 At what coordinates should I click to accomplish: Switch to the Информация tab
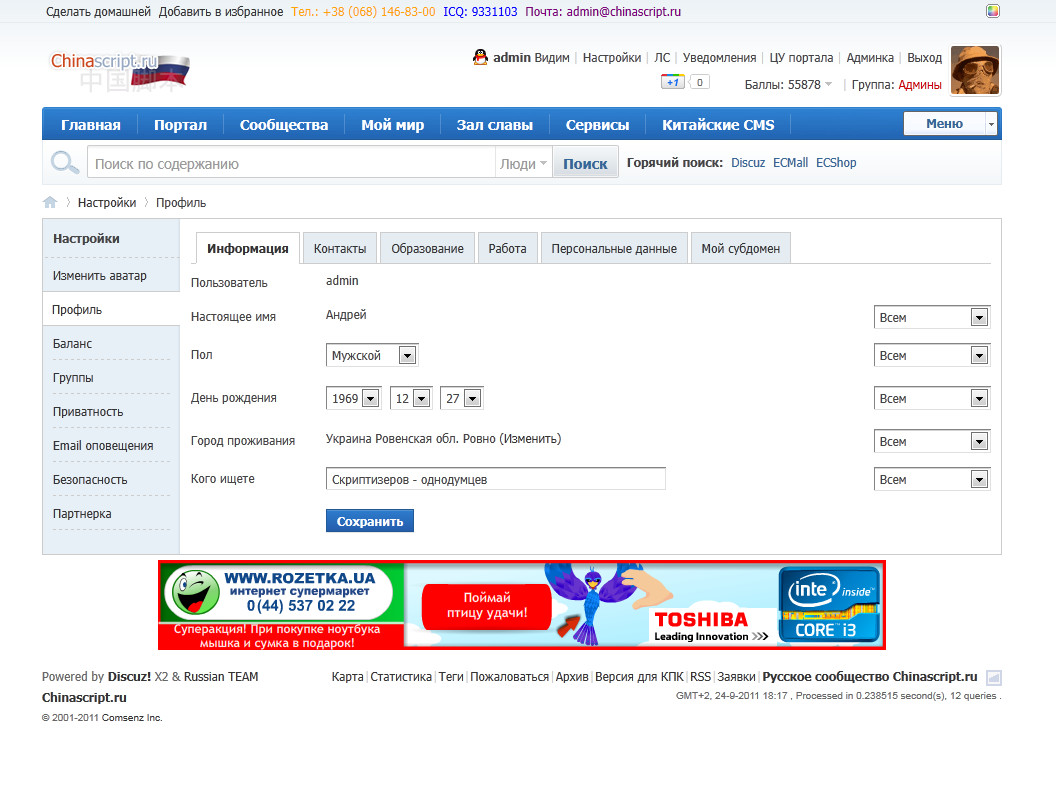pos(247,248)
